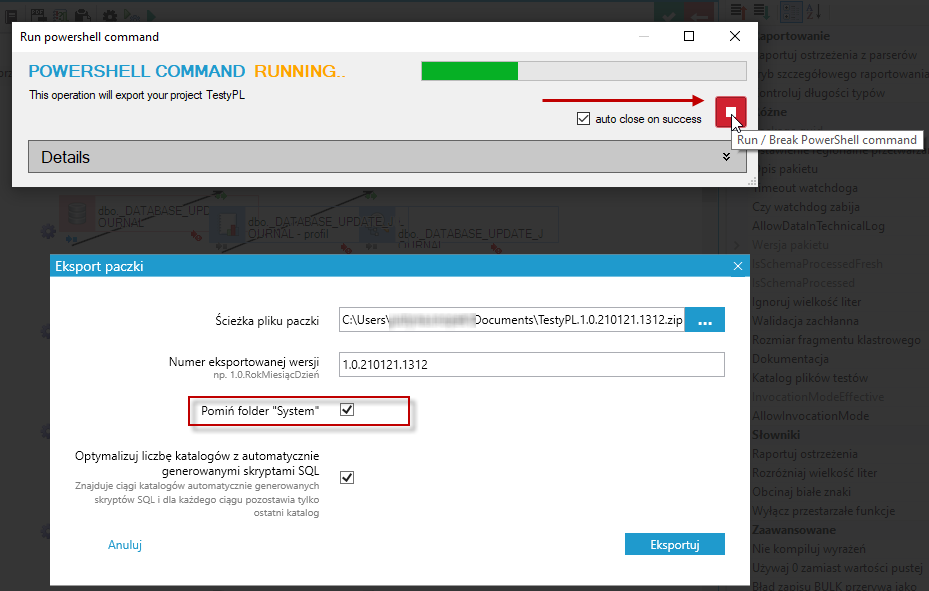
Task: Close the Eksport paczki dialog
Action: click(x=738, y=266)
